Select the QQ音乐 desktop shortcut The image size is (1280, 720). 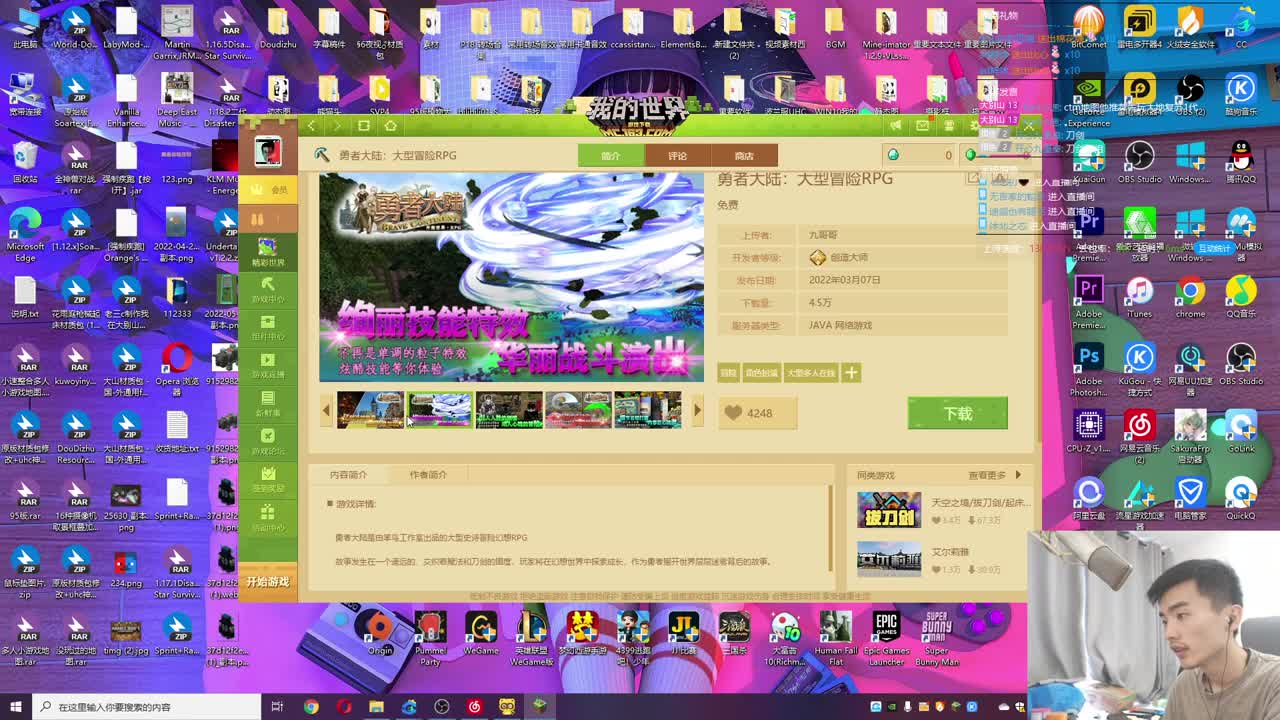coord(1240,297)
